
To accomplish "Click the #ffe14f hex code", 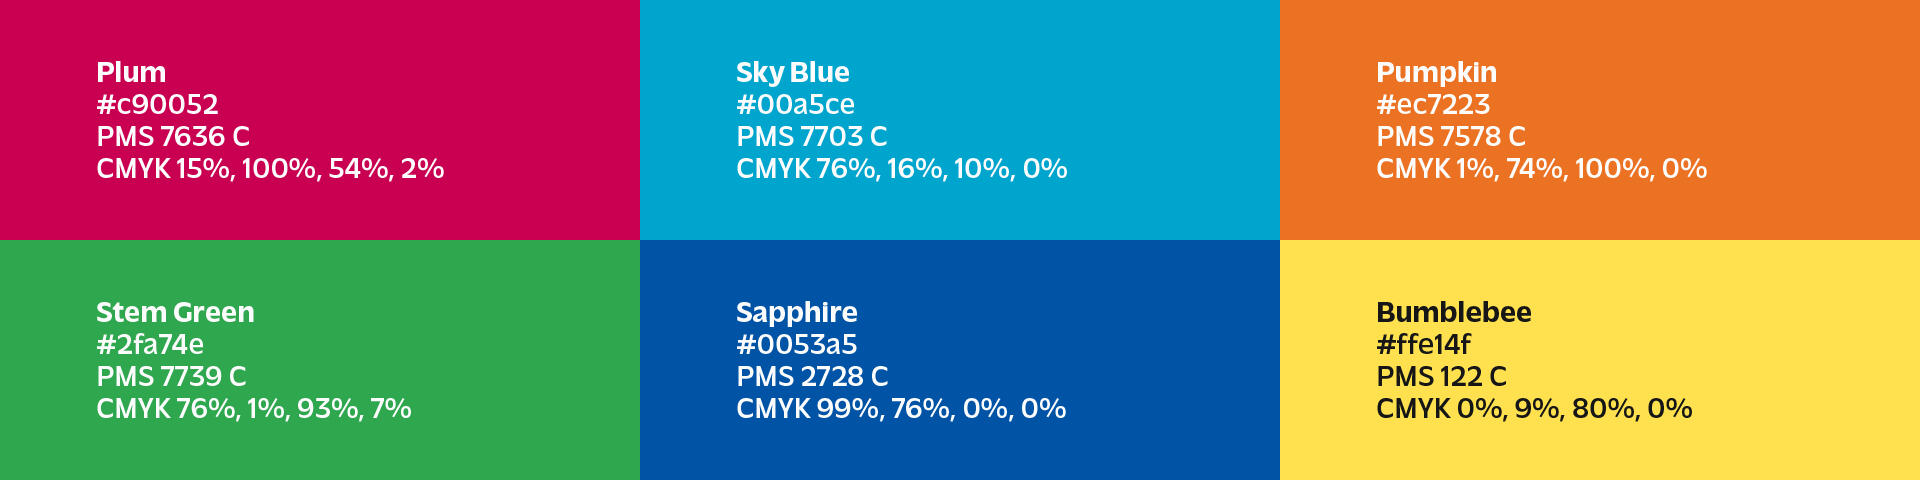I will [1423, 344].
